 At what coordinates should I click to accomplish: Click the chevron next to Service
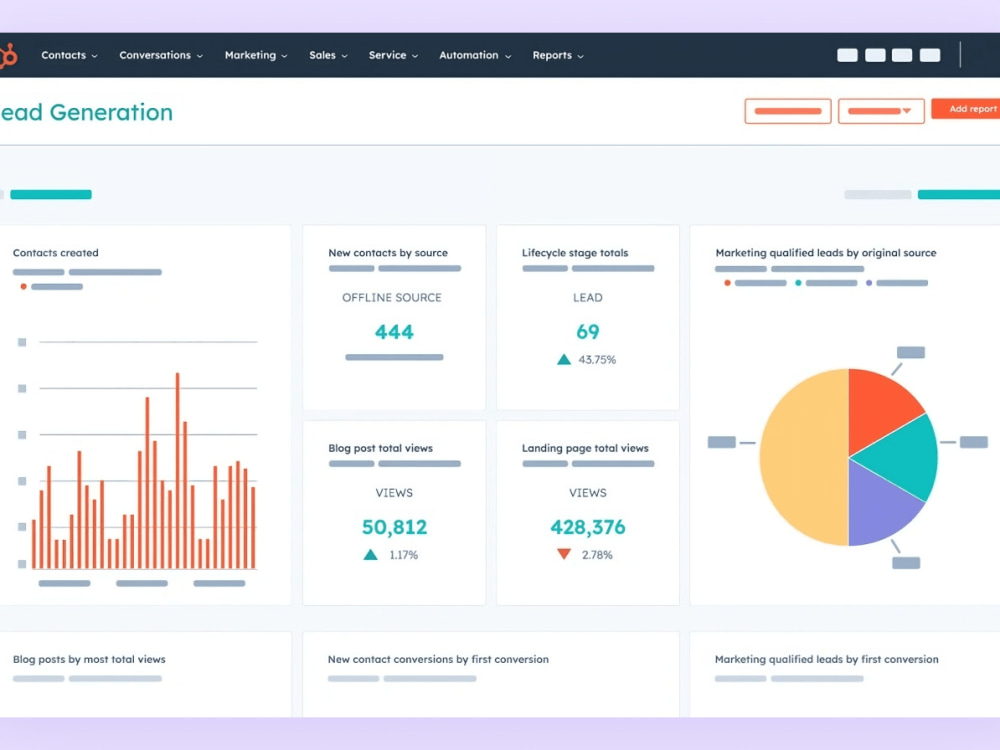click(x=415, y=56)
